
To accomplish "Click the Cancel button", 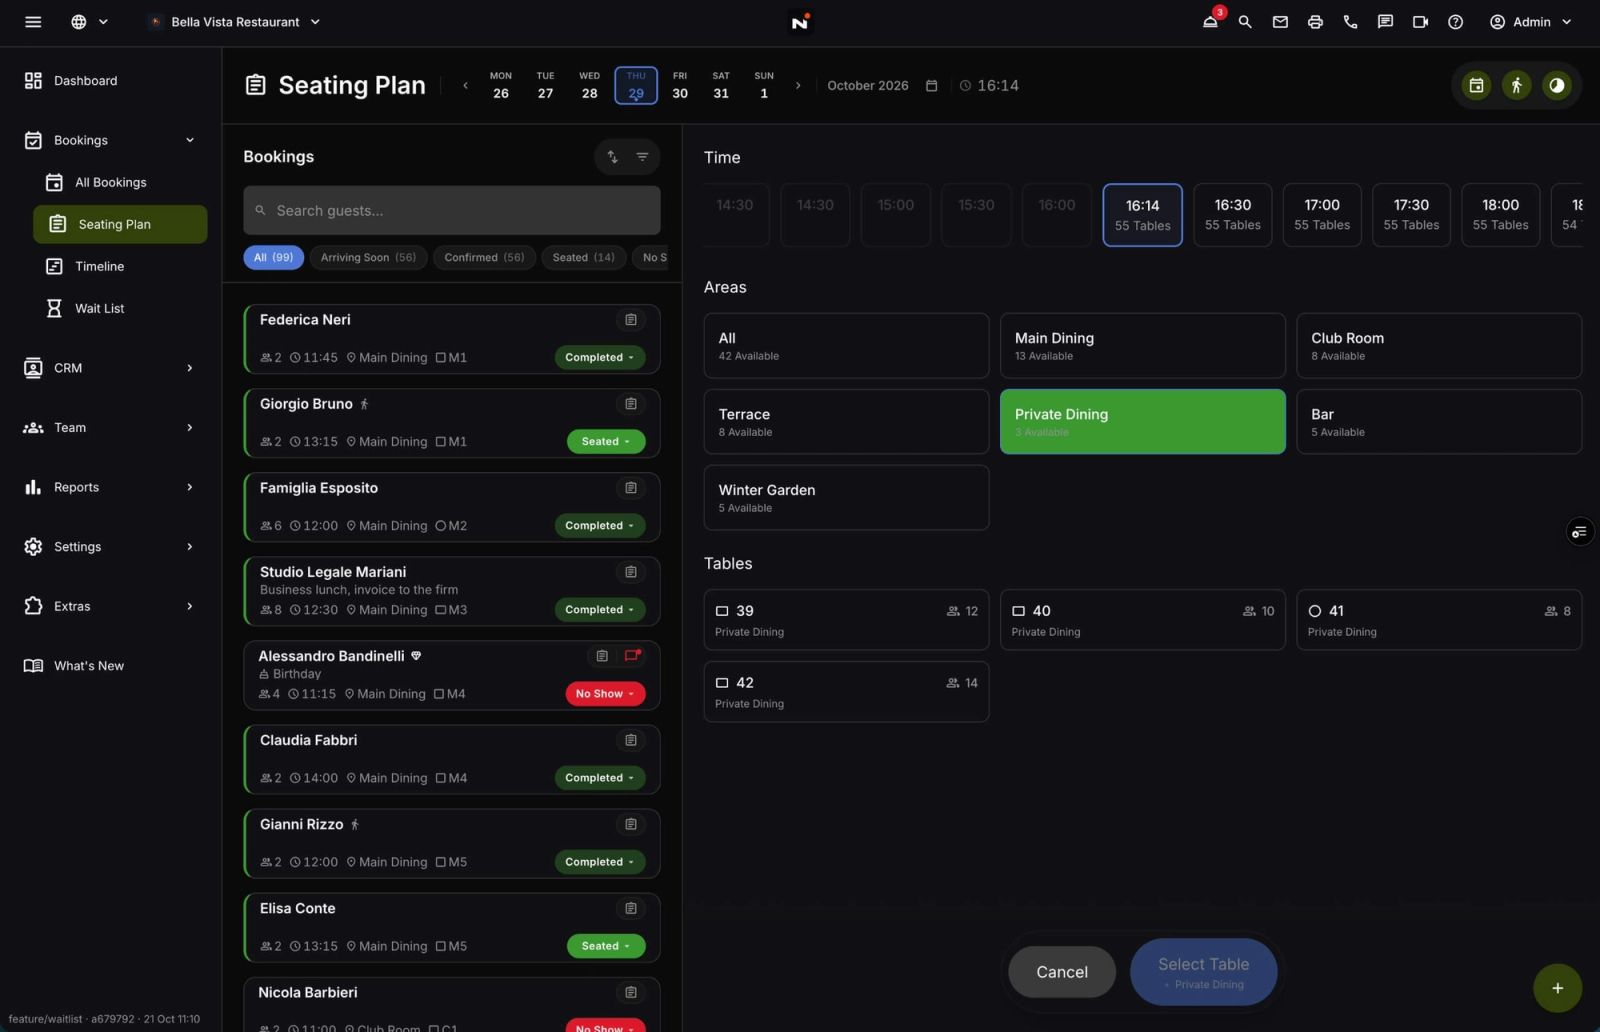I will click(1062, 972).
